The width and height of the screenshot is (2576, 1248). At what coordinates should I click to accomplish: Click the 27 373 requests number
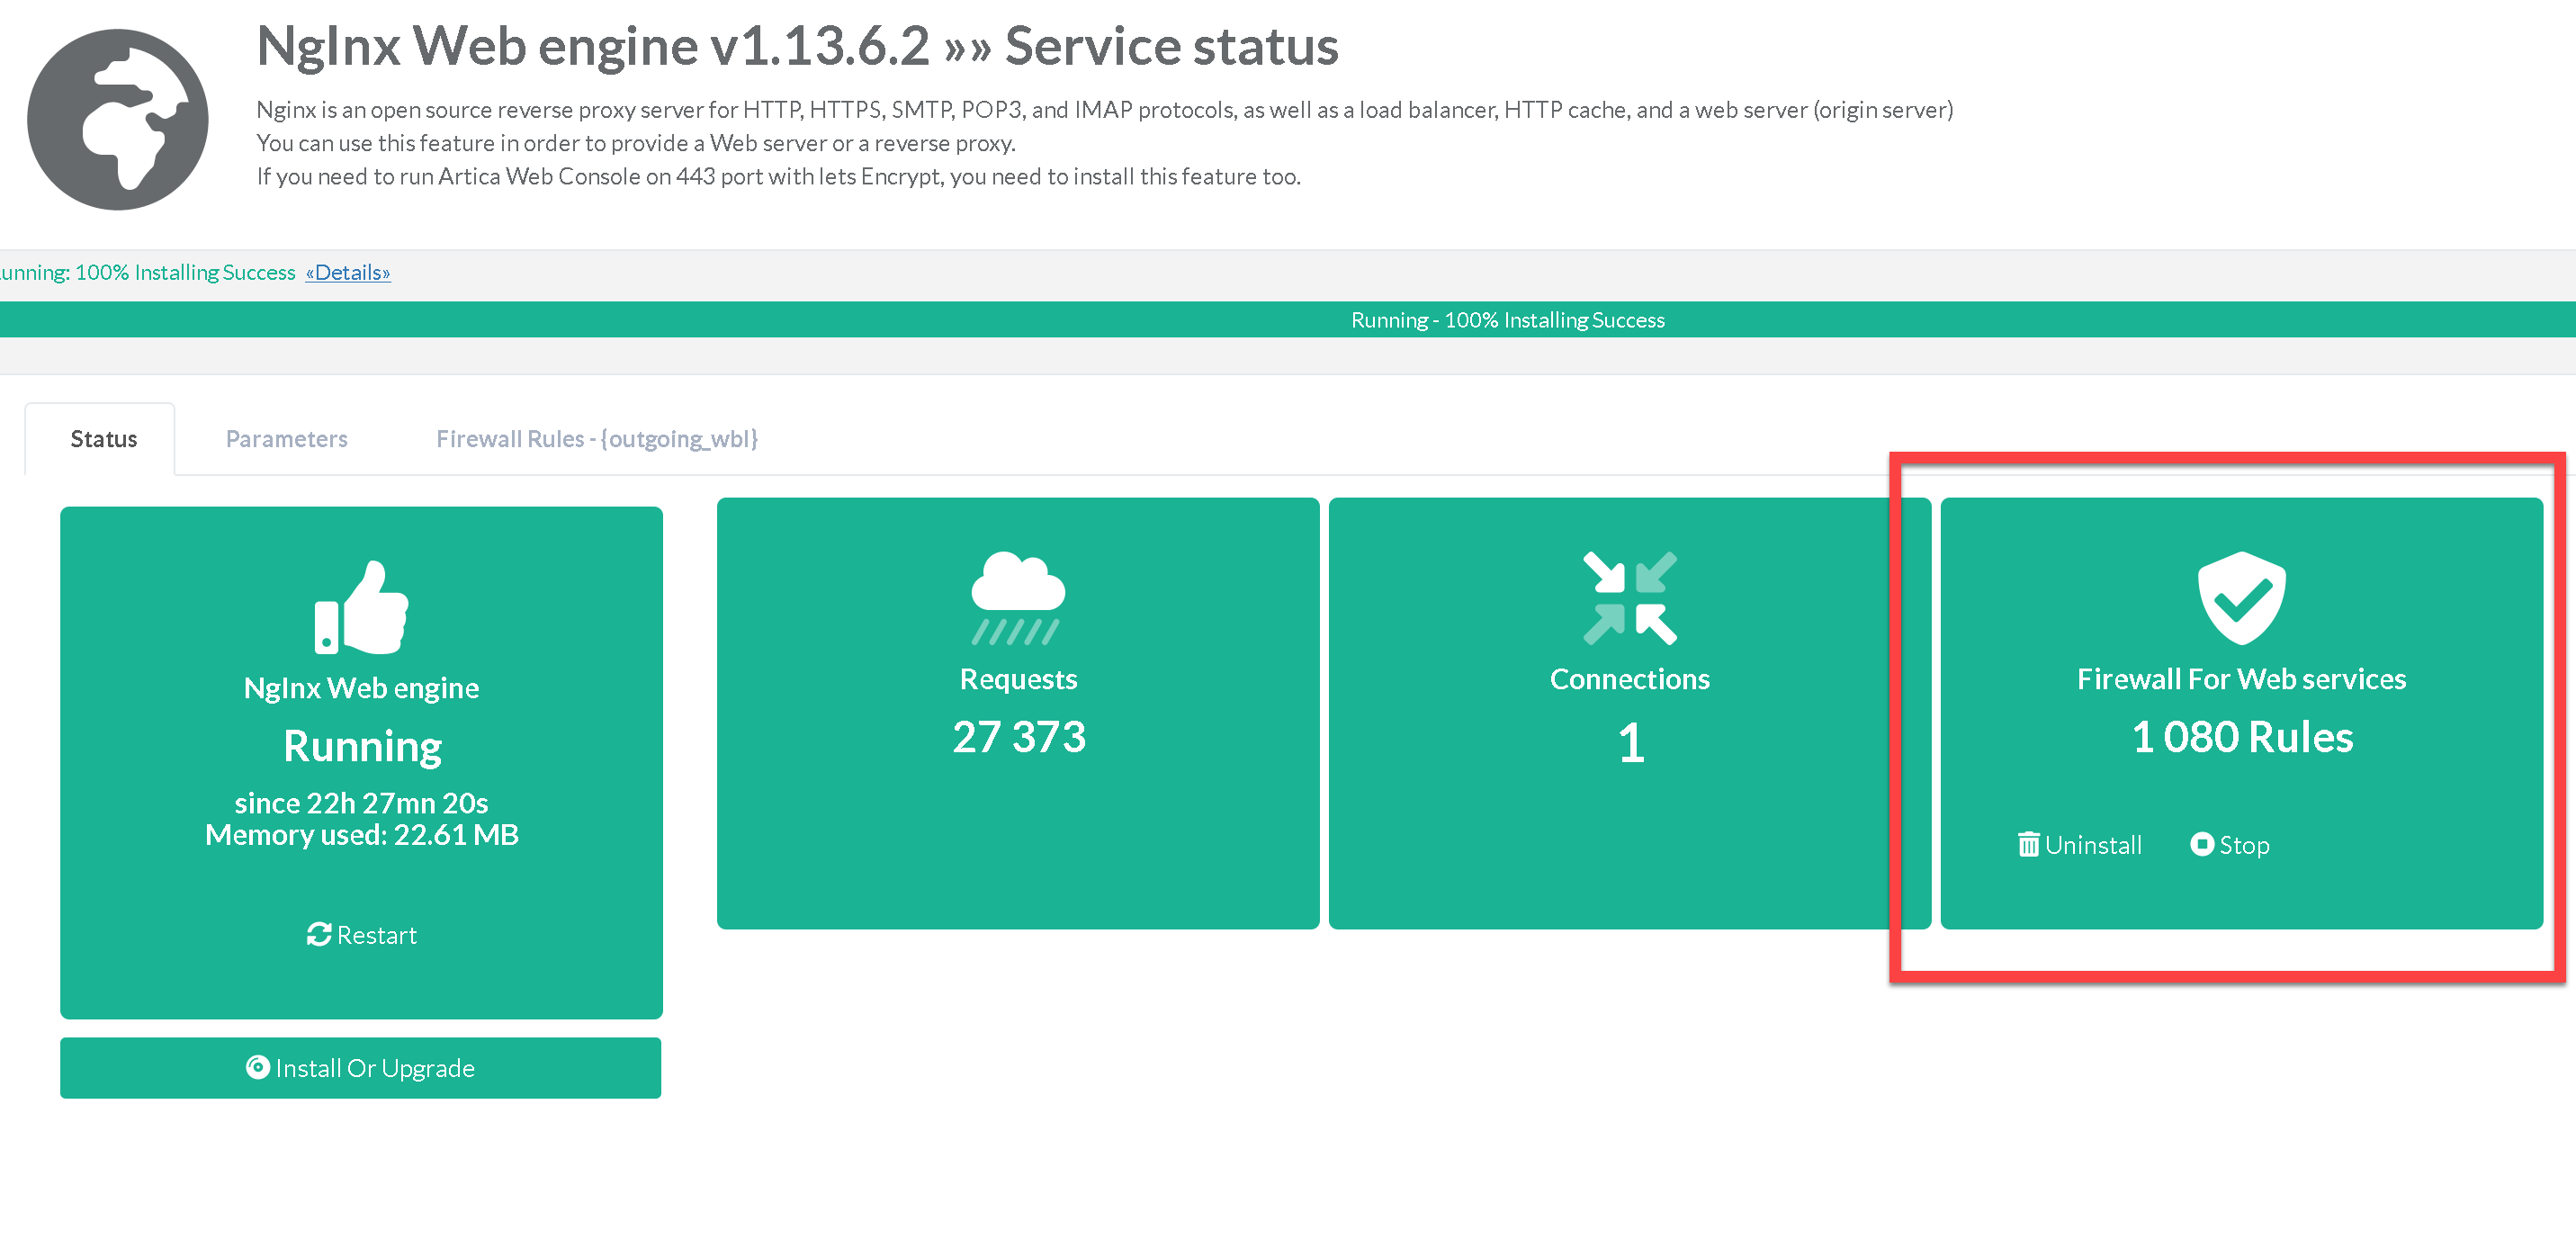(x=1018, y=737)
